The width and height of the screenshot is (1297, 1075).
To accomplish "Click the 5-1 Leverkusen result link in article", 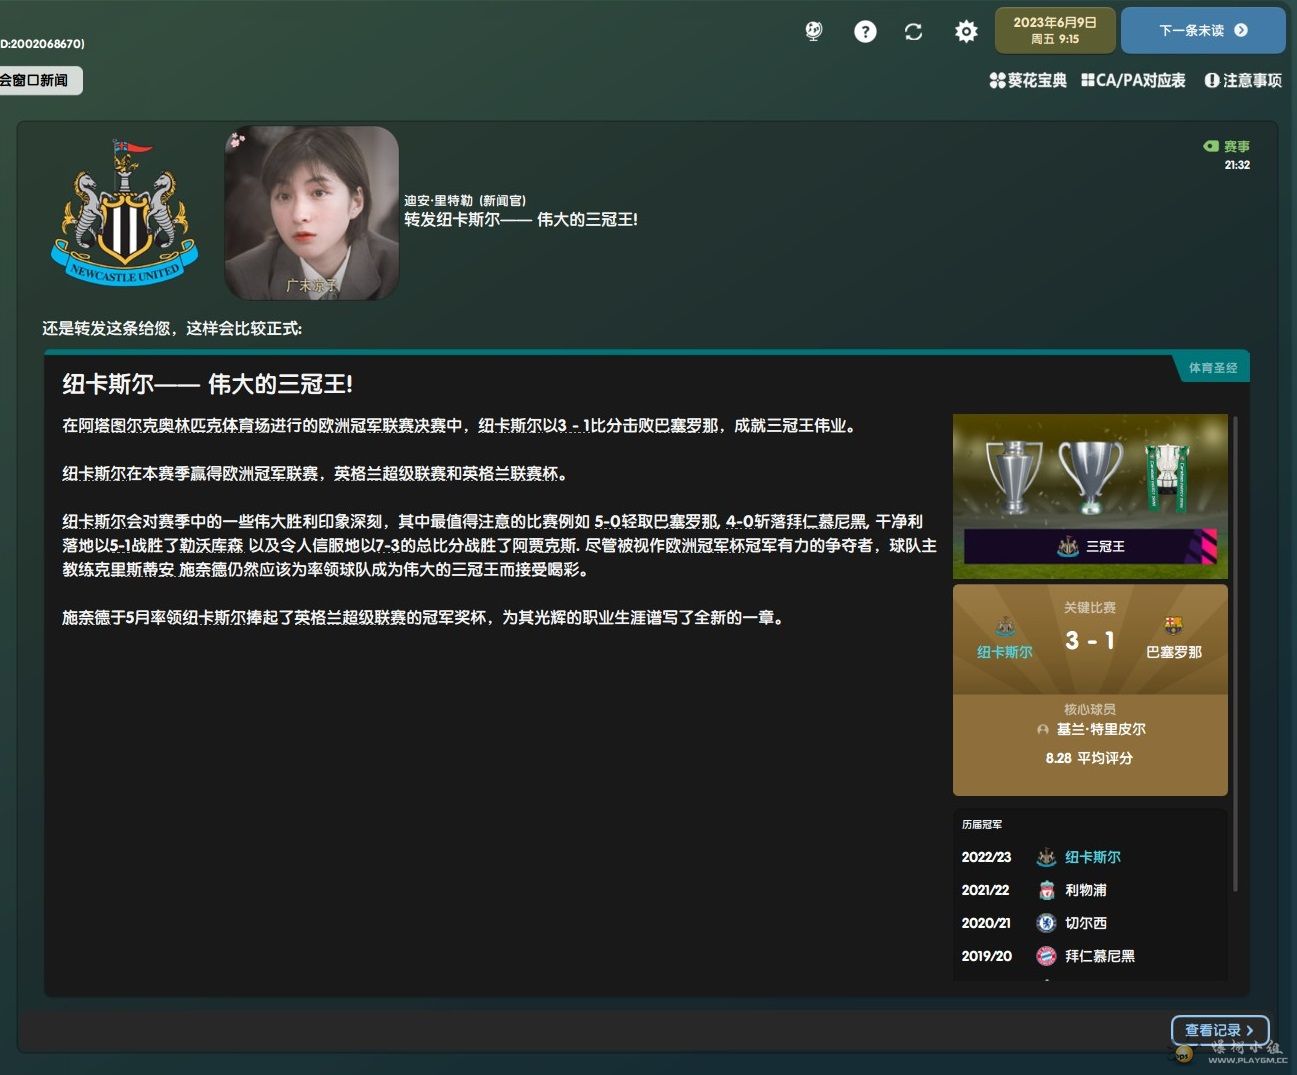I will point(176,546).
